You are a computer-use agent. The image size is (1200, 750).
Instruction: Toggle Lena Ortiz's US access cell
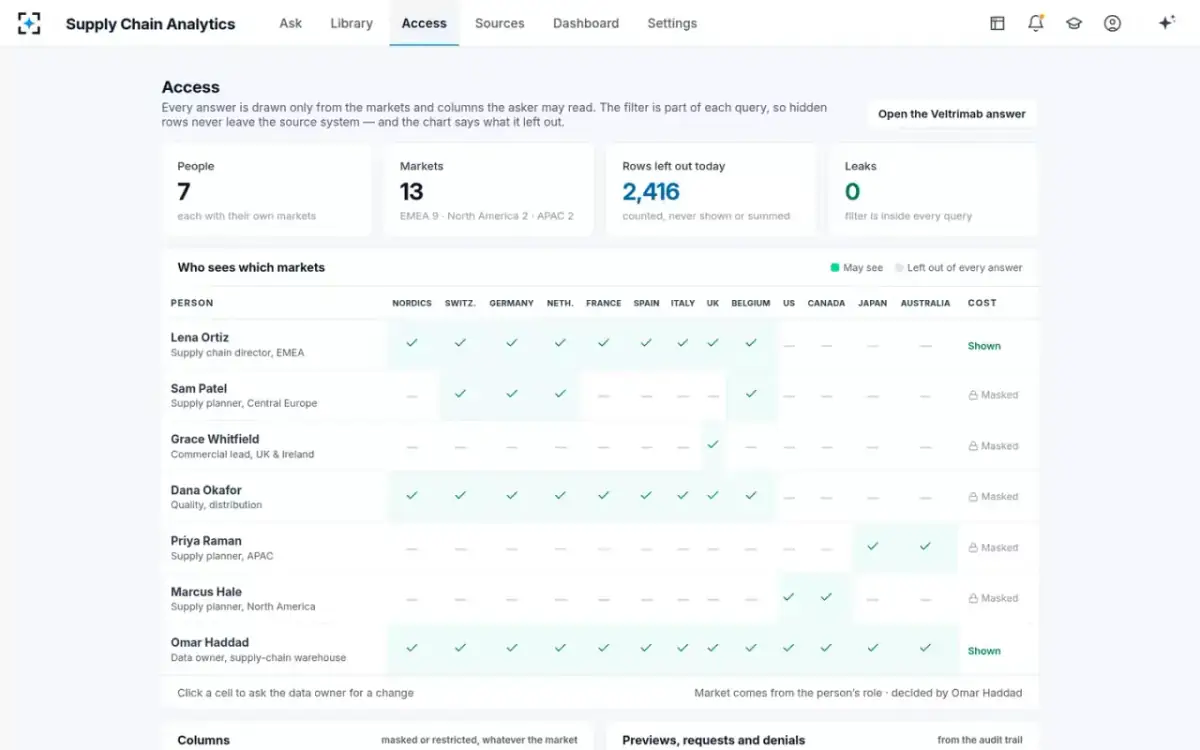[x=789, y=345]
